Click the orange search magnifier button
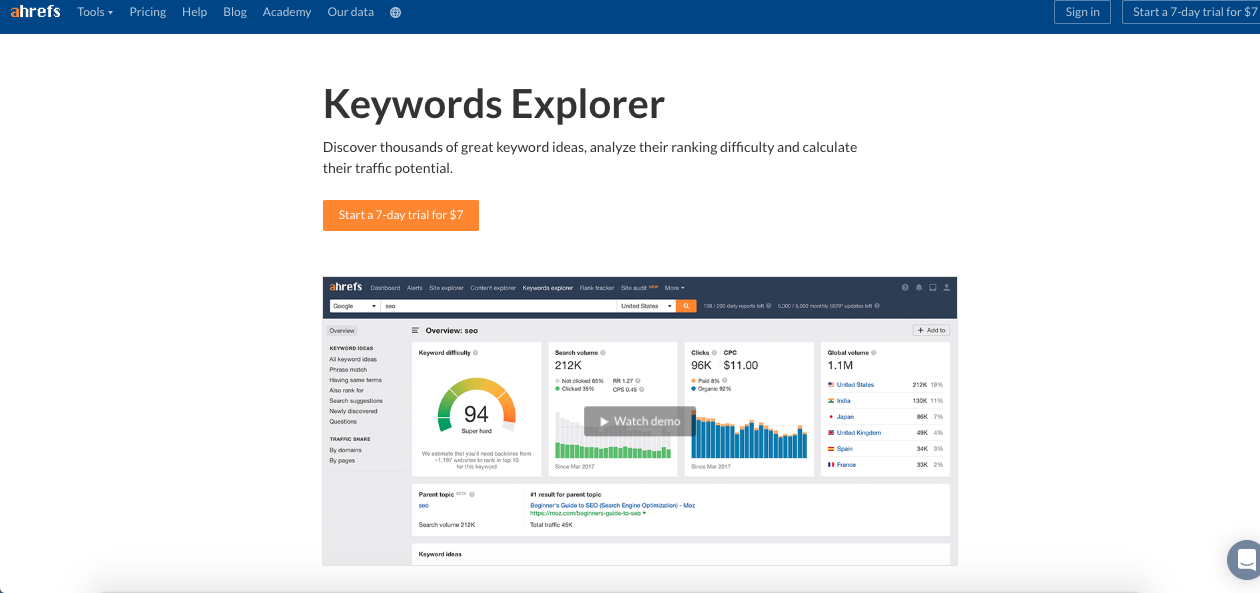 tap(687, 306)
